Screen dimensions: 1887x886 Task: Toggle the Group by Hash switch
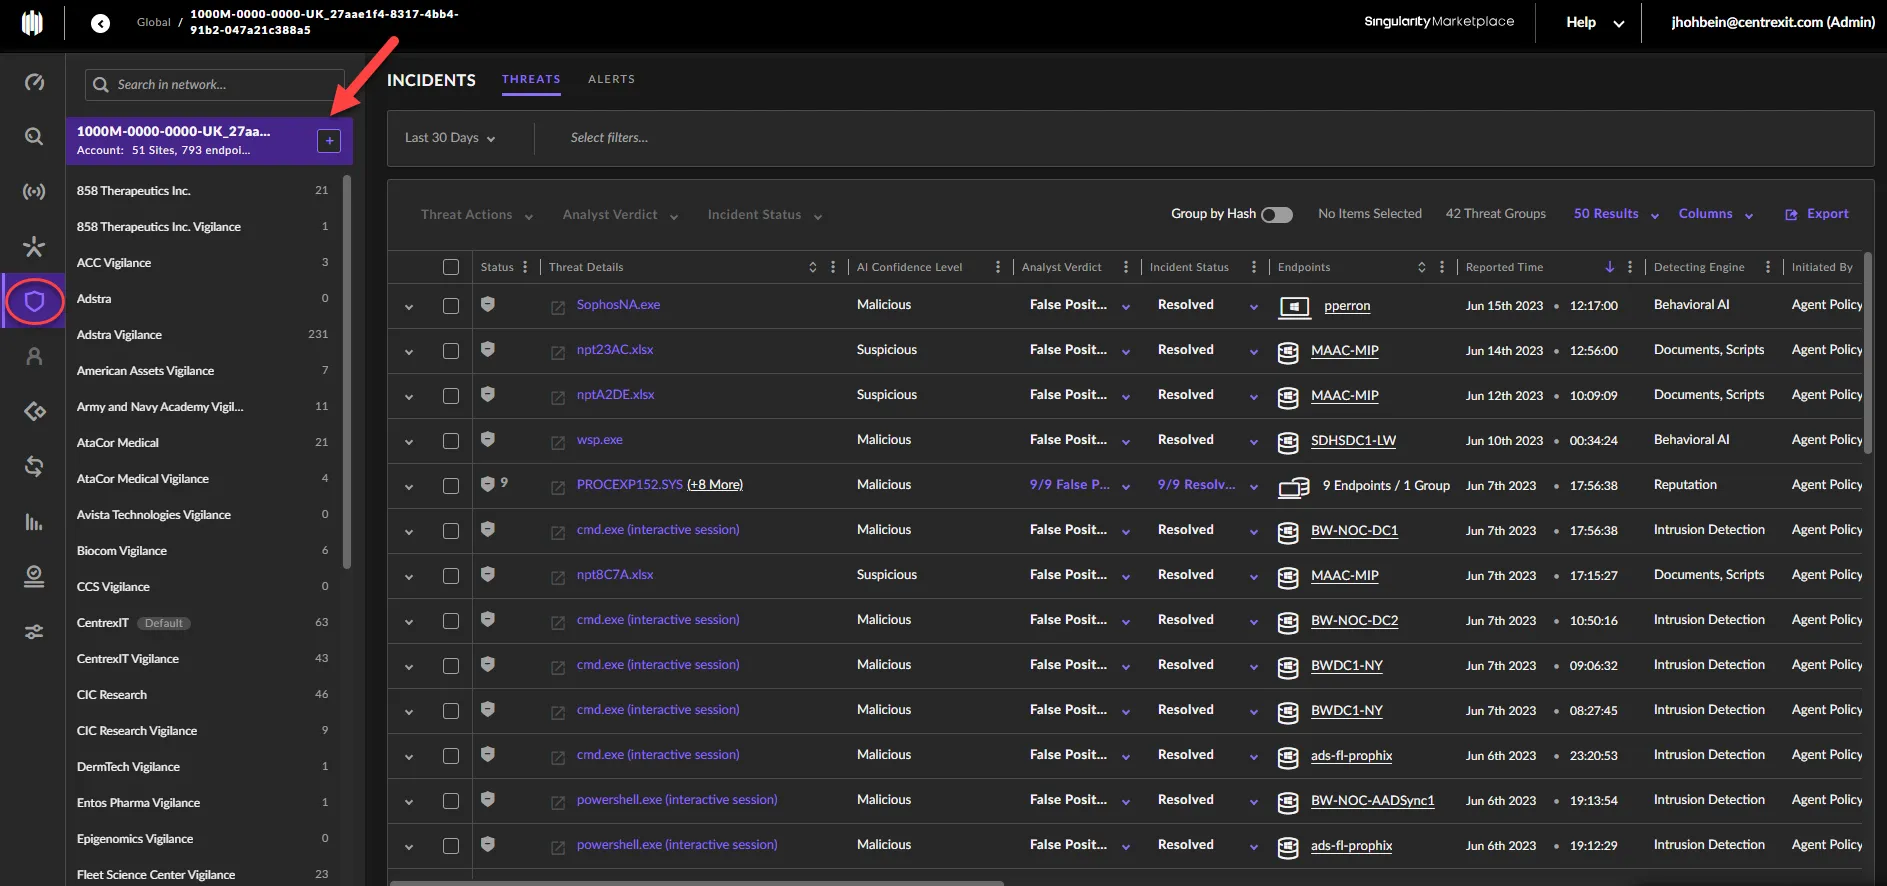pyautogui.click(x=1277, y=215)
